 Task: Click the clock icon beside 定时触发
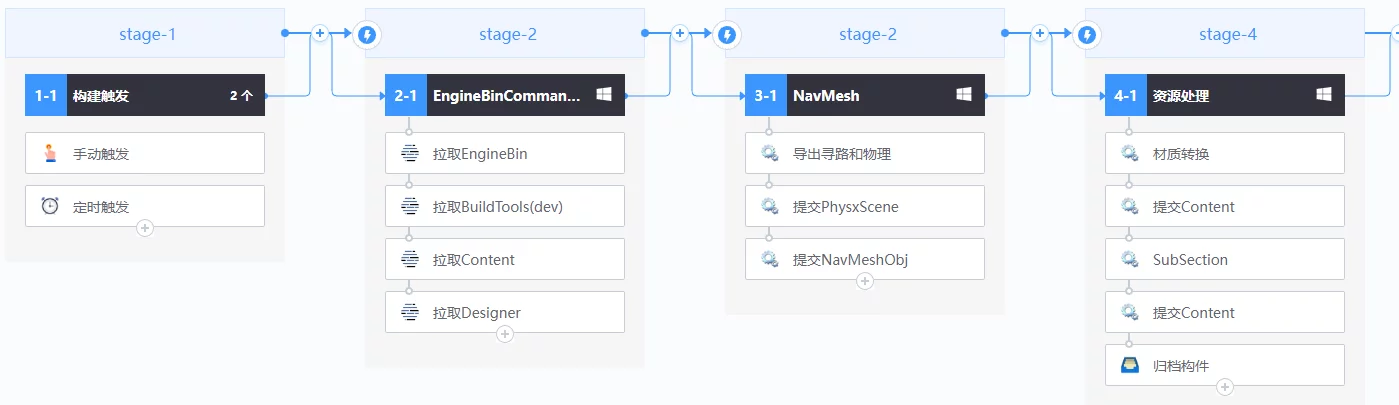tap(50, 206)
